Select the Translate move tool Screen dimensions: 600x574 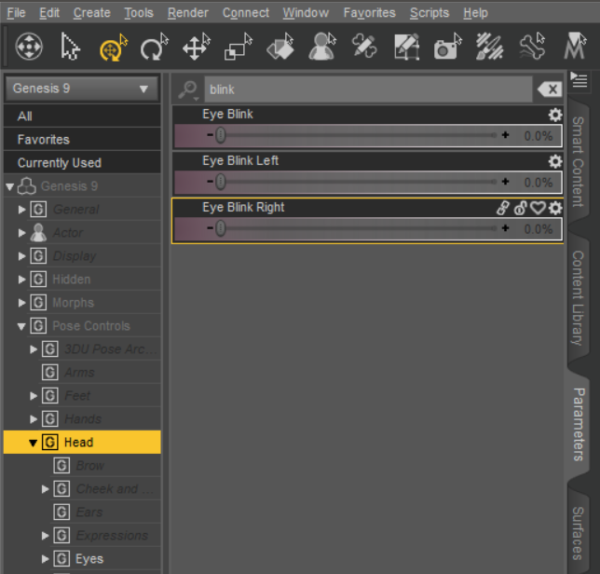pyautogui.click(x=196, y=47)
